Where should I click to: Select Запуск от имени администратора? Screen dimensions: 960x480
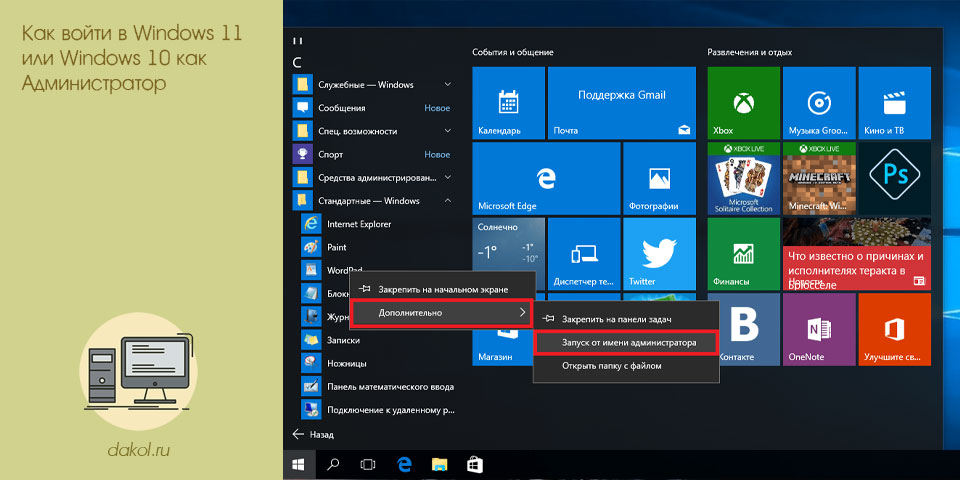(x=626, y=343)
